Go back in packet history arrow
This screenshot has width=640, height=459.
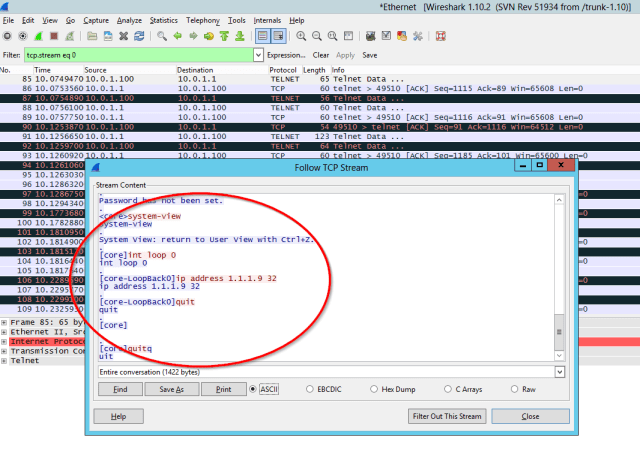pos(177,36)
